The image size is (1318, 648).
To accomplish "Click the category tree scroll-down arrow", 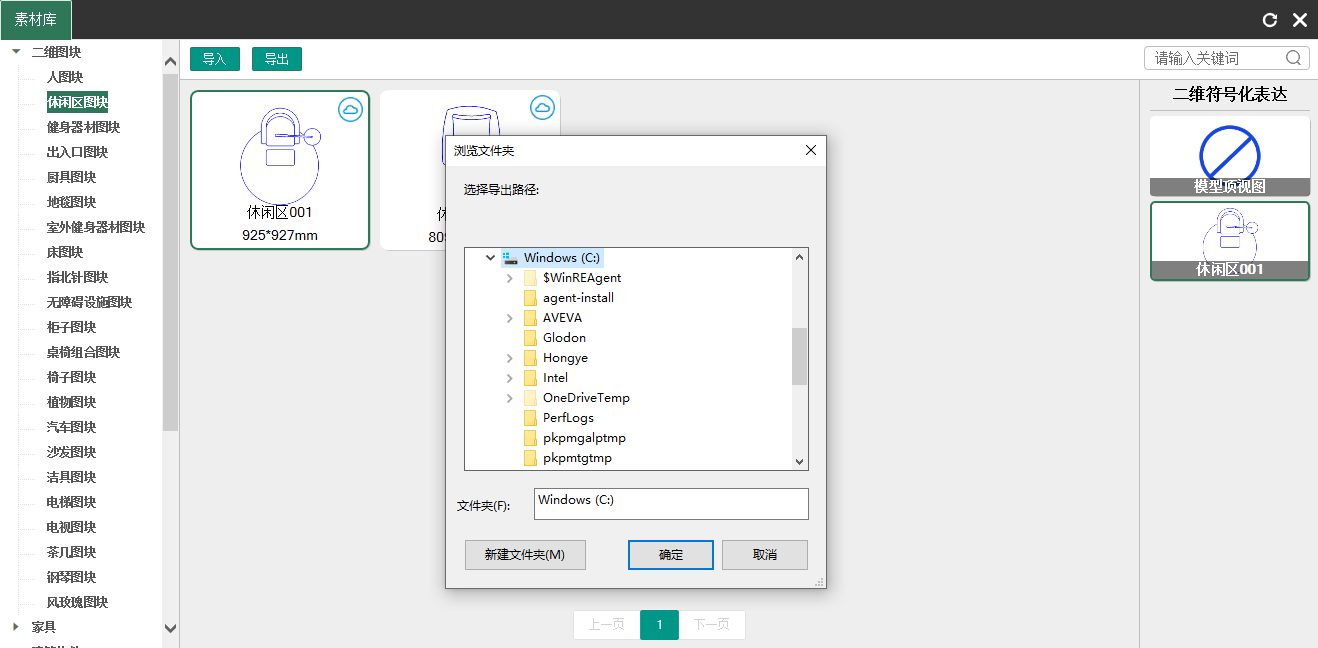I will [x=170, y=629].
